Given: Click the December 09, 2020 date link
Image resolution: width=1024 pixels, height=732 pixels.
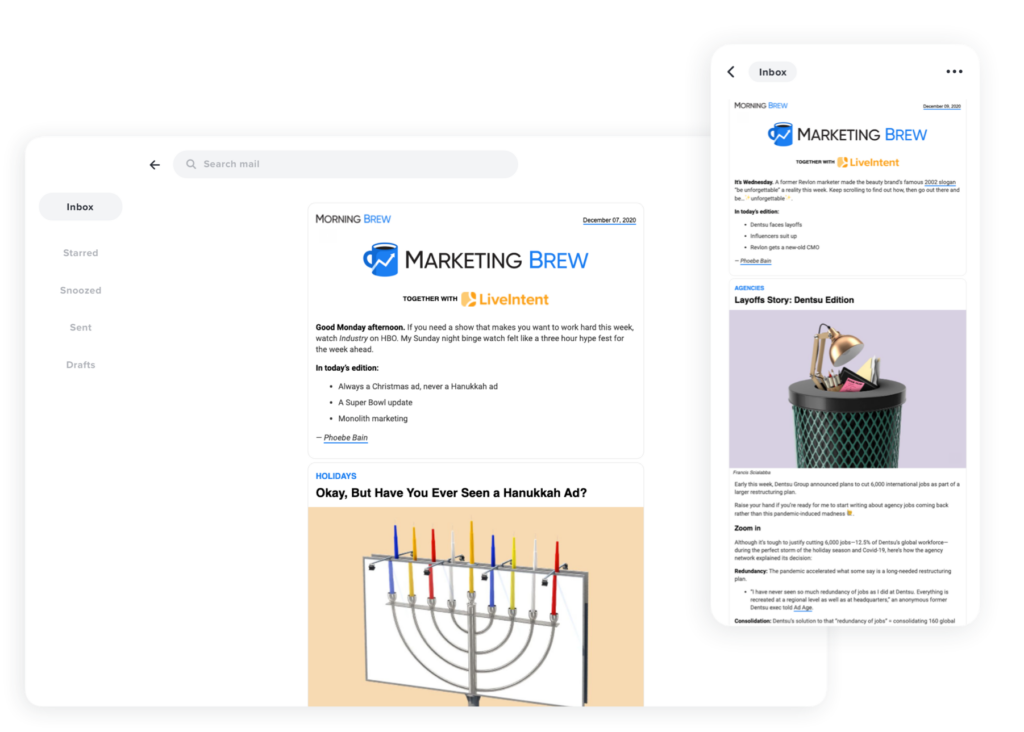Looking at the screenshot, I should 942,106.
